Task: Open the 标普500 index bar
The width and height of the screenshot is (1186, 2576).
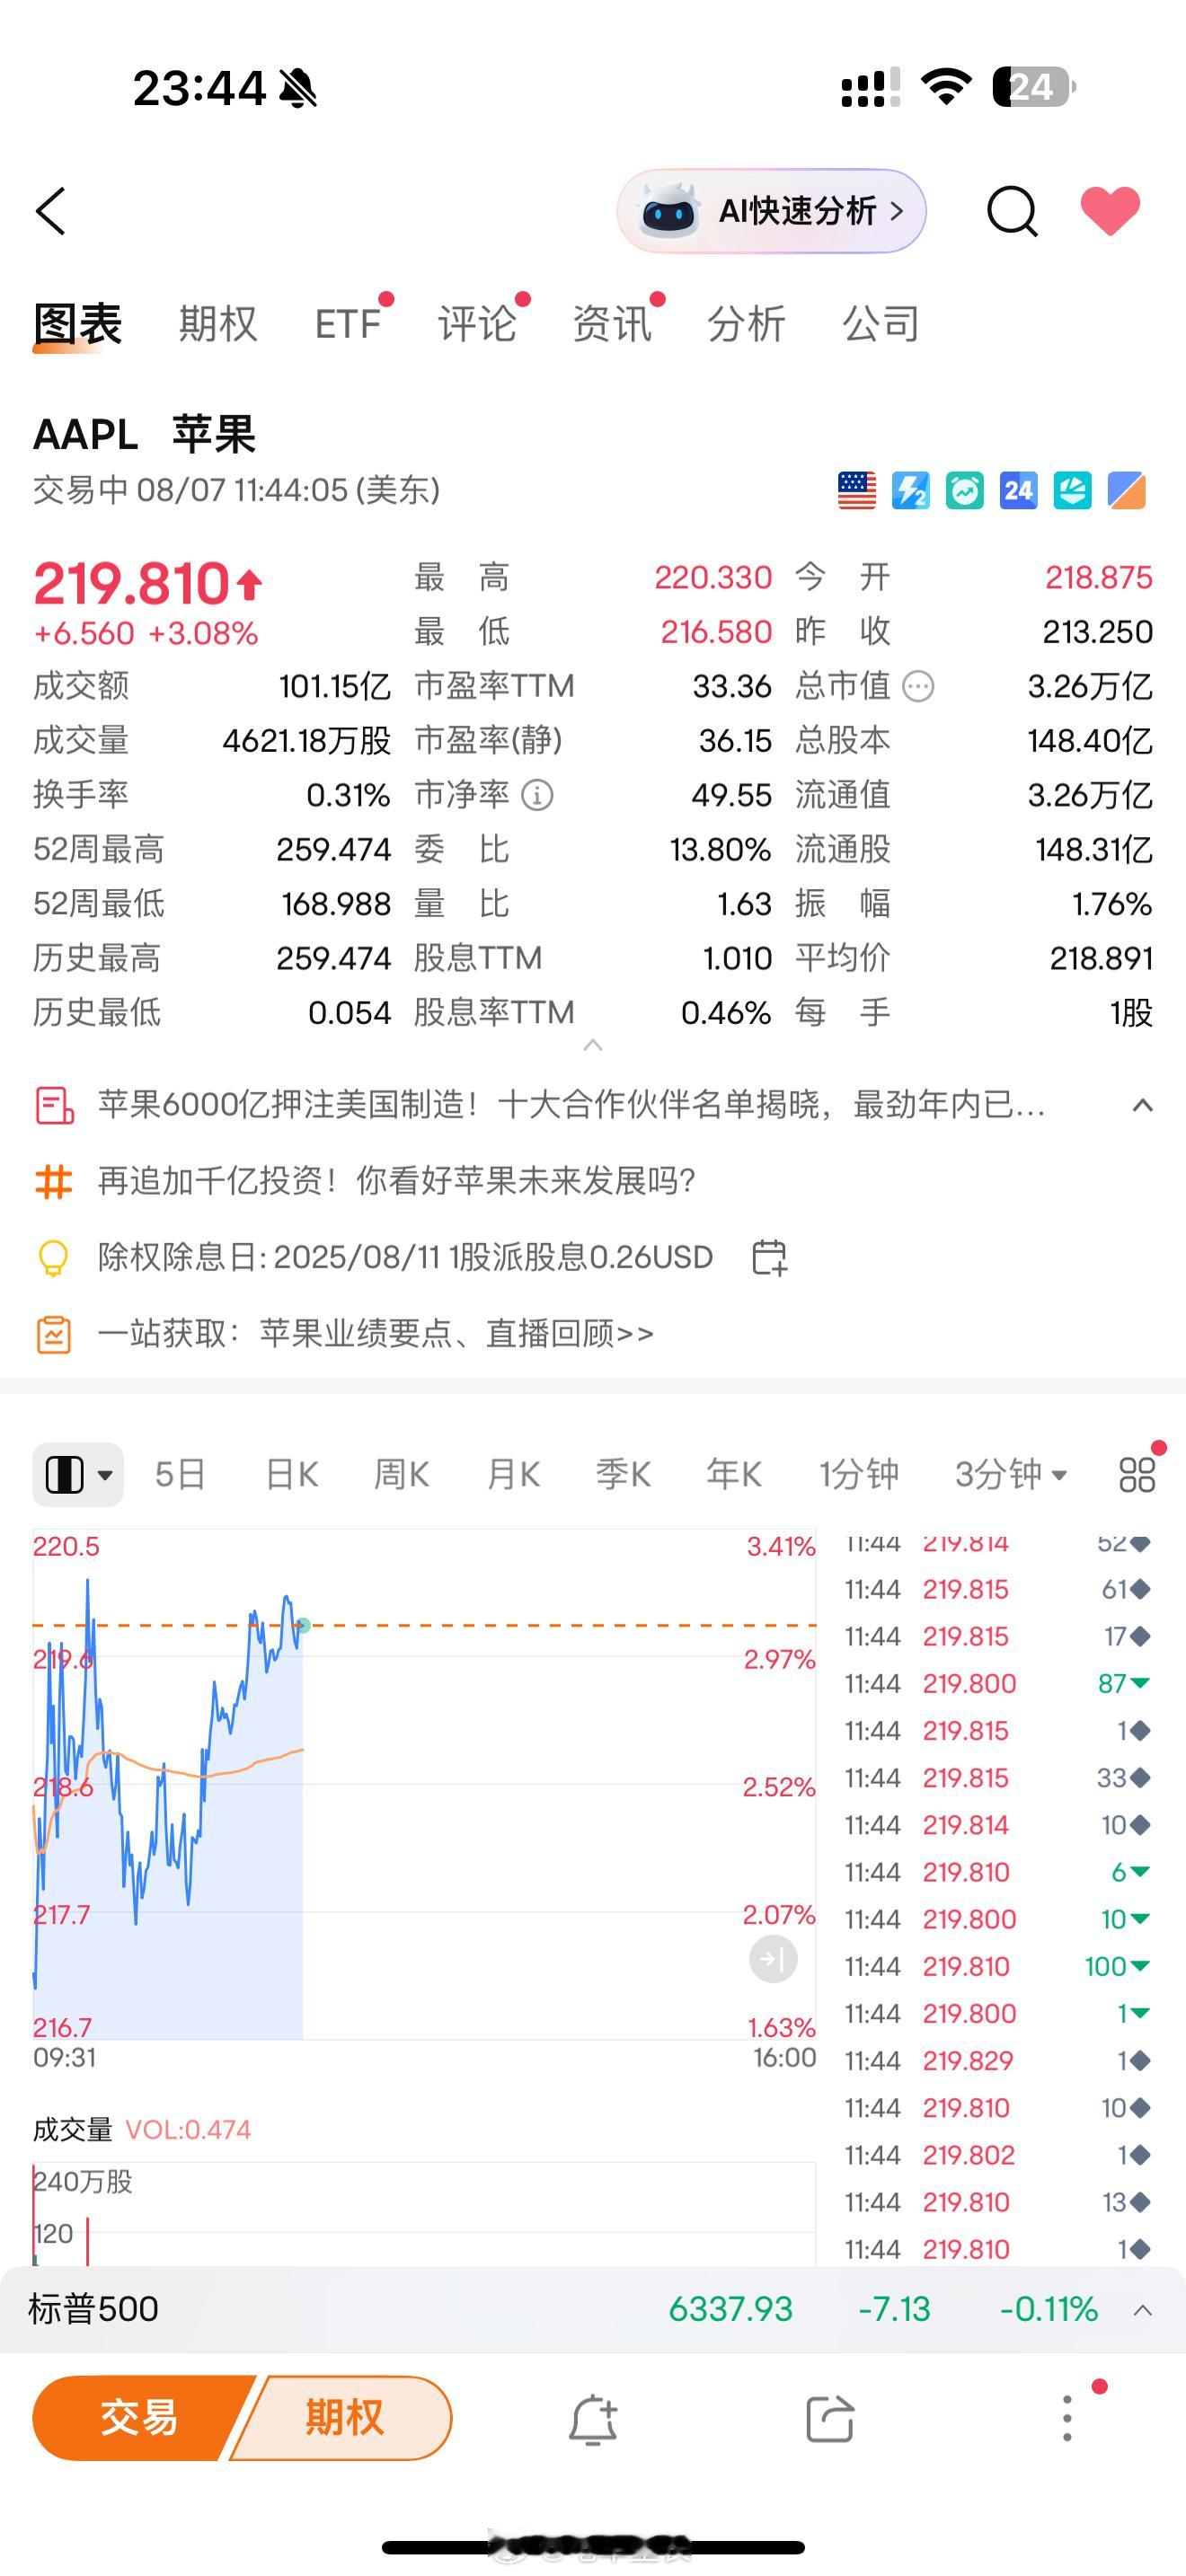Action: tap(593, 2309)
